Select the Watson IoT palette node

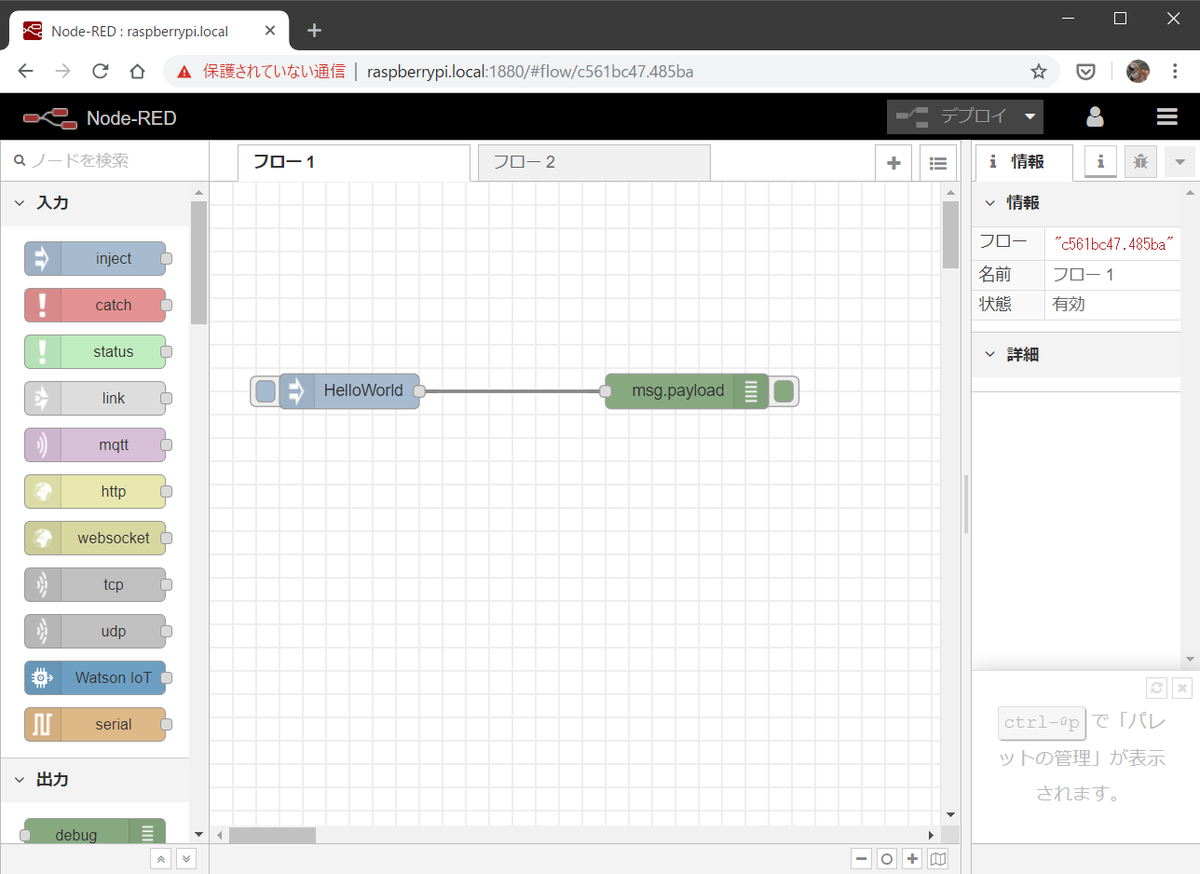95,677
